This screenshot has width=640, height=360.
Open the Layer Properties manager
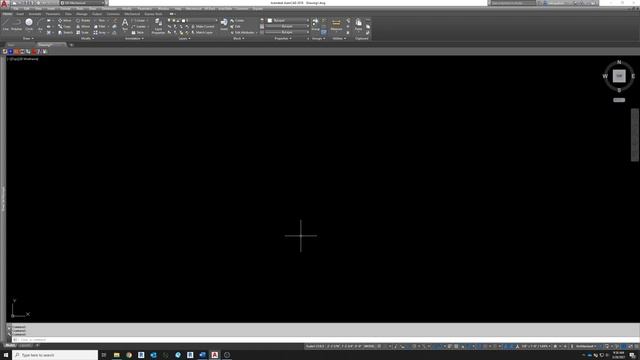(x=158, y=26)
